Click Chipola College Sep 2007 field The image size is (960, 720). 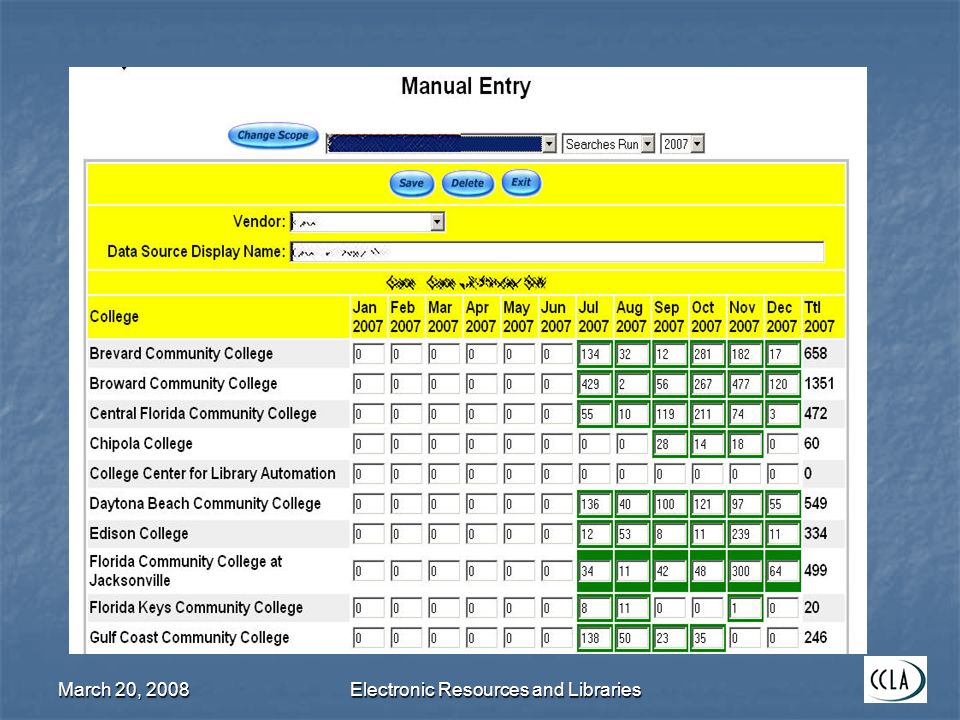pos(670,444)
